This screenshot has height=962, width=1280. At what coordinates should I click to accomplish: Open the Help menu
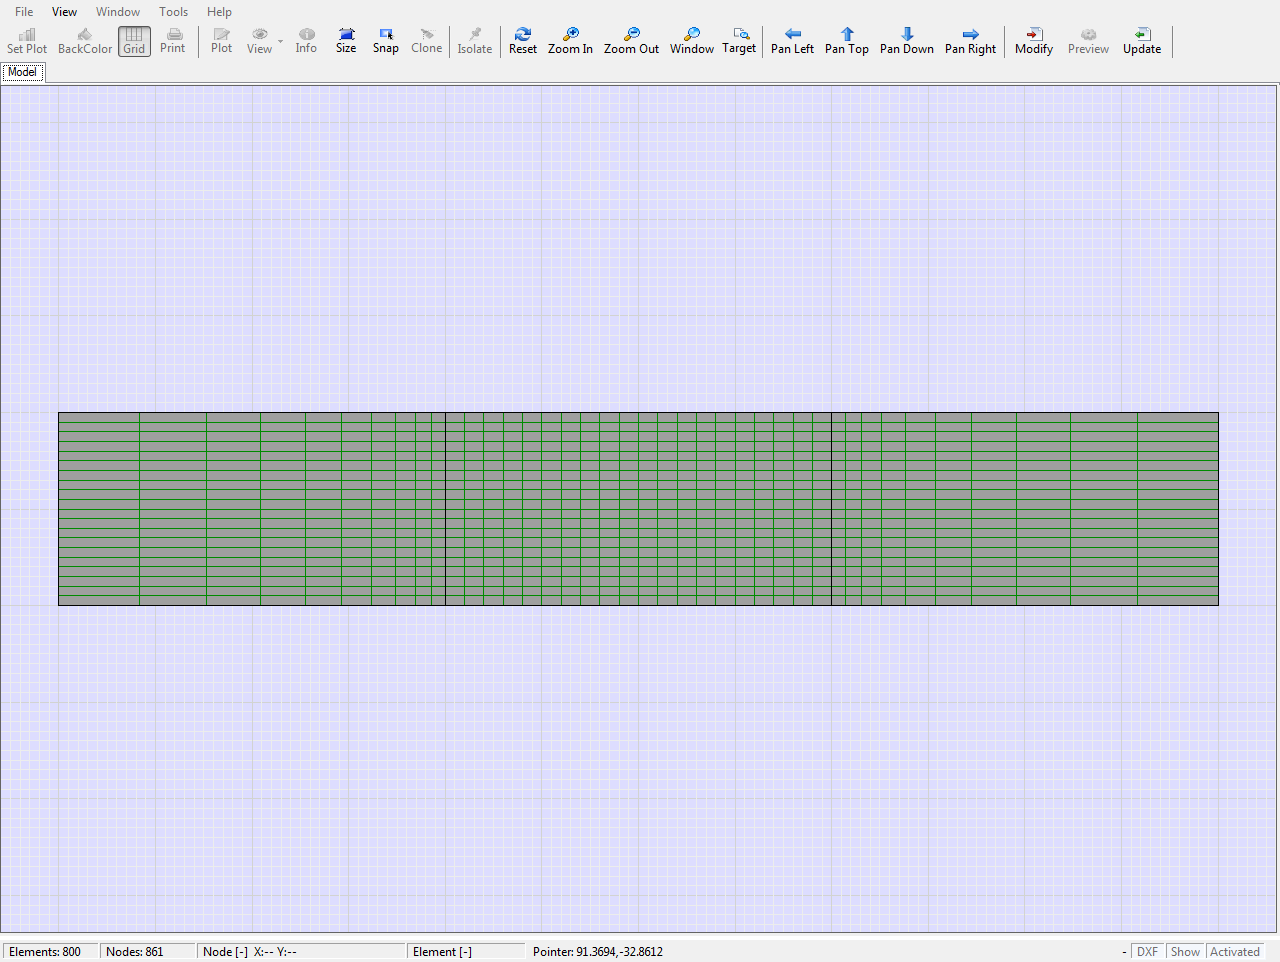coord(219,12)
